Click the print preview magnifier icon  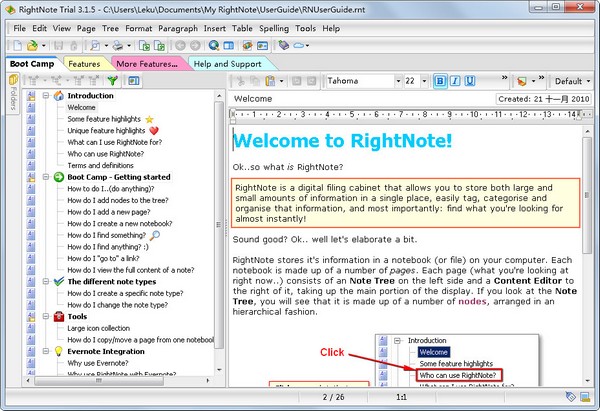pyautogui.click(x=95, y=46)
